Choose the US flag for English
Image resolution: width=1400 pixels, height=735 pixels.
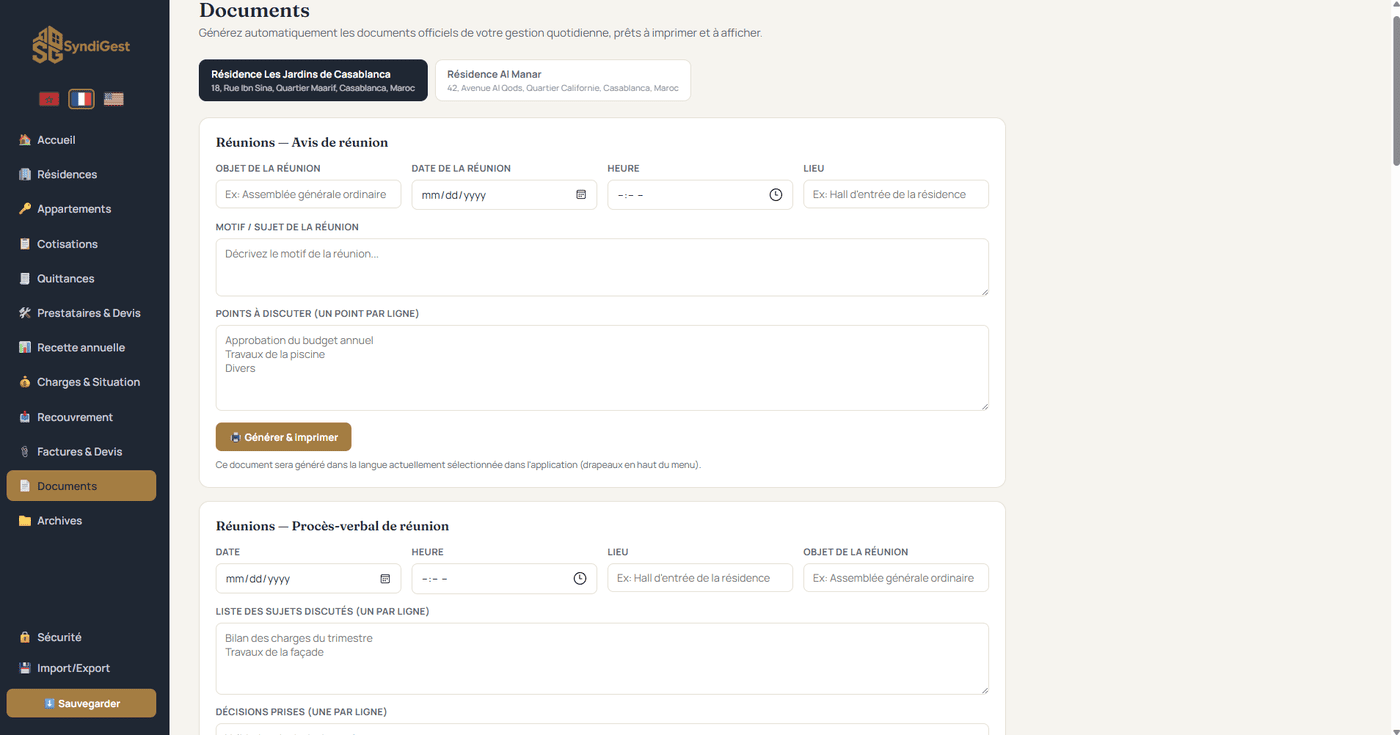tap(114, 99)
